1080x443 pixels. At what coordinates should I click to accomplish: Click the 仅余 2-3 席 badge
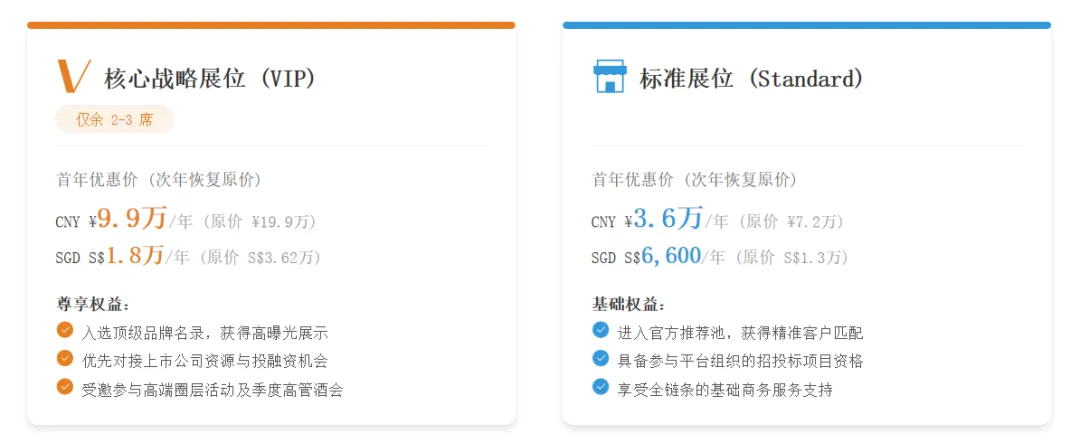(x=114, y=120)
